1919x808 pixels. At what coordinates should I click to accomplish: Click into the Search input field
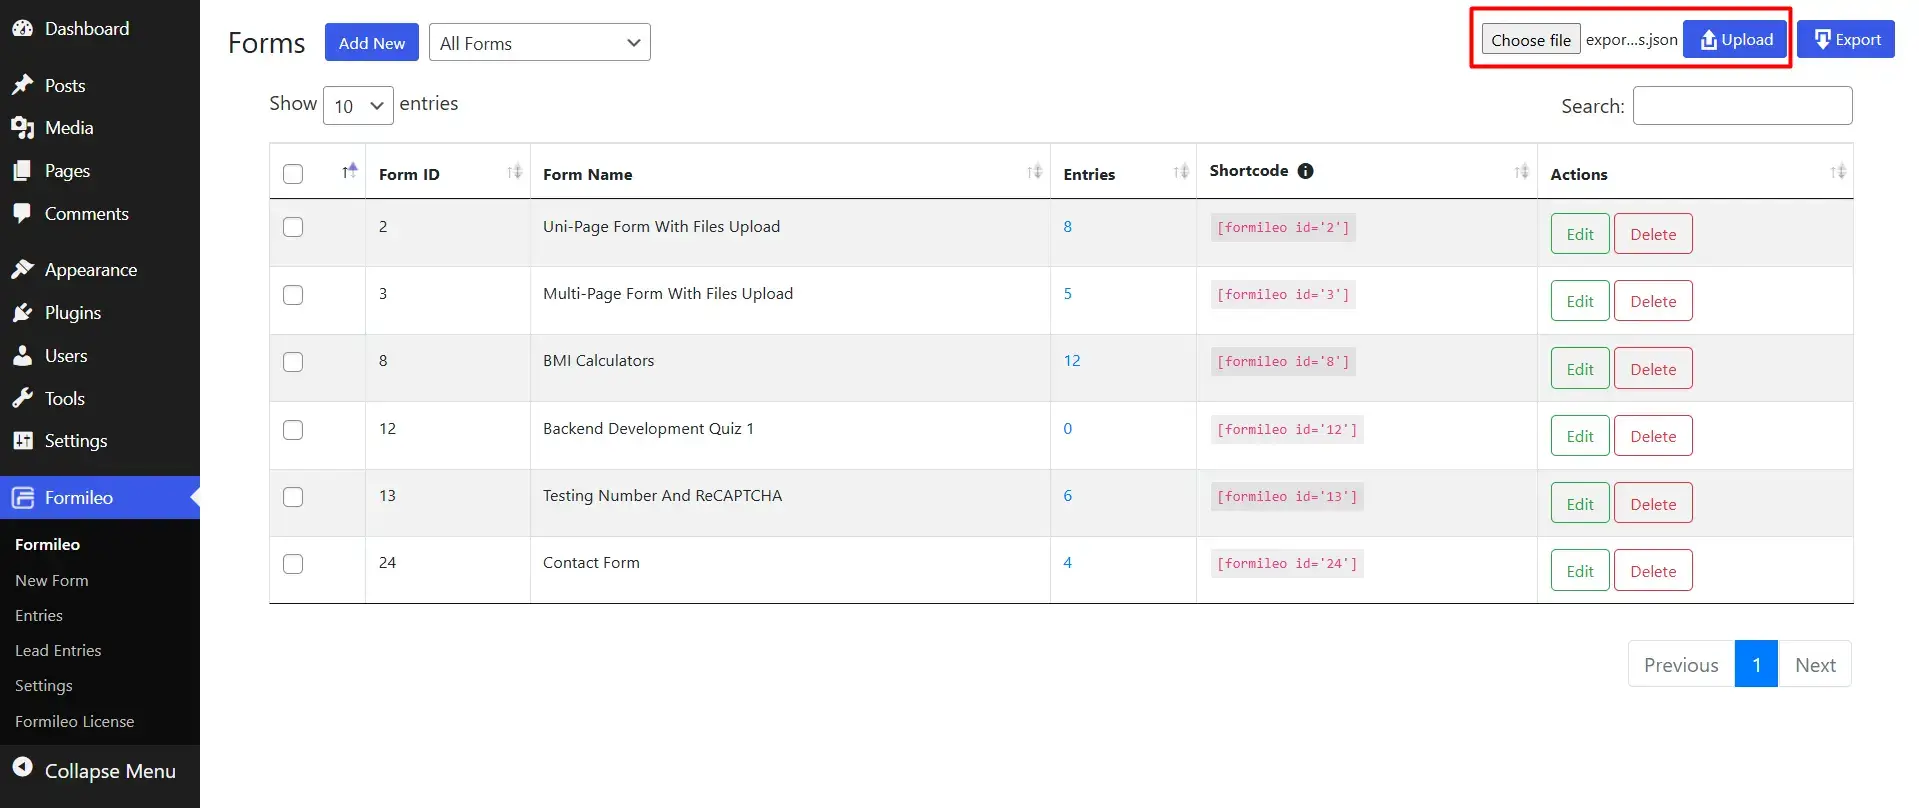point(1742,106)
